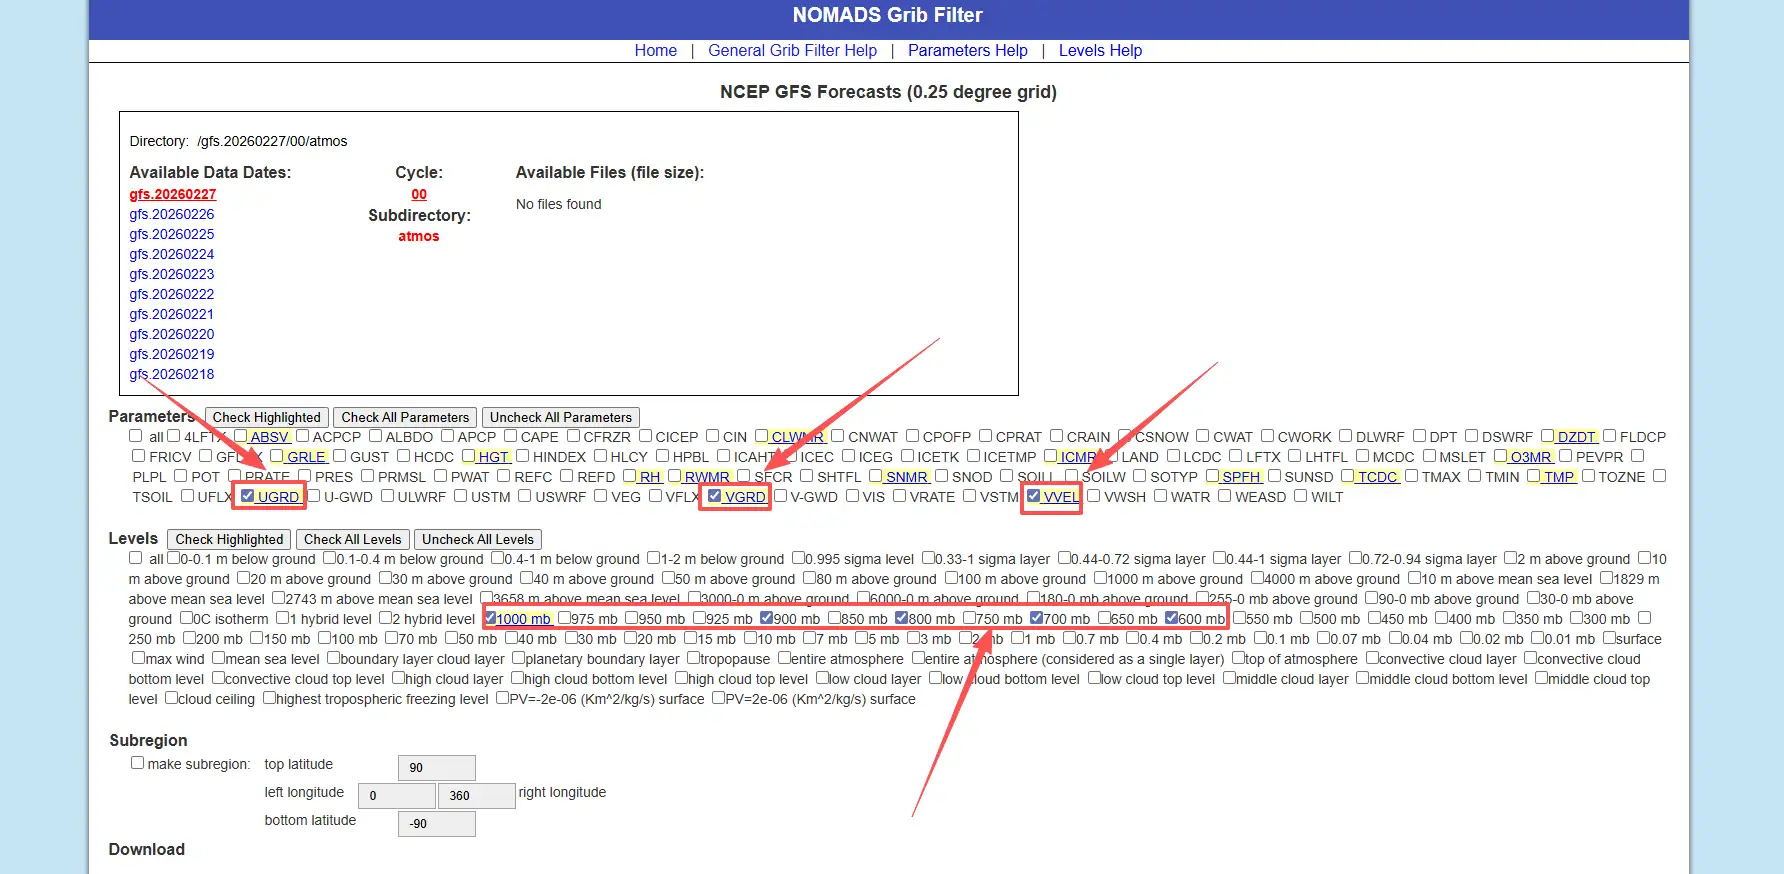Click Uncheck All Parameters button
This screenshot has width=1784, height=874.
tap(560, 417)
